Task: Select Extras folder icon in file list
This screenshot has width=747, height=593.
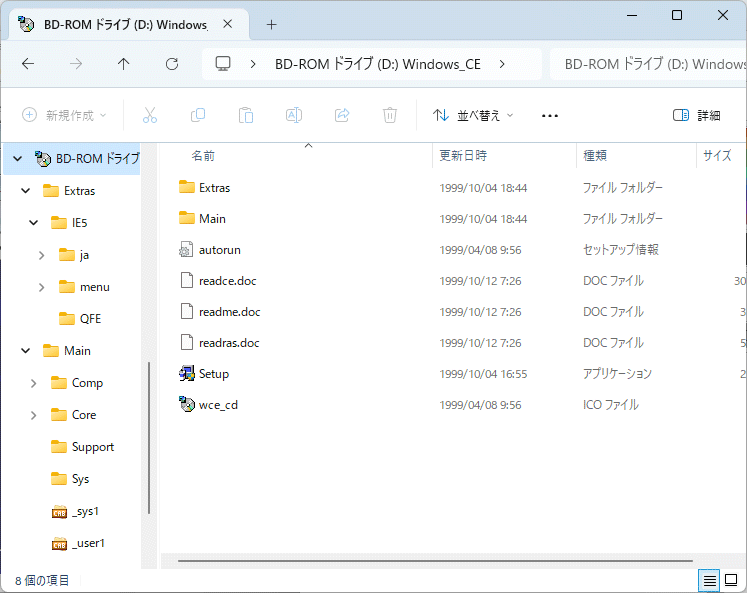Action: coord(187,187)
